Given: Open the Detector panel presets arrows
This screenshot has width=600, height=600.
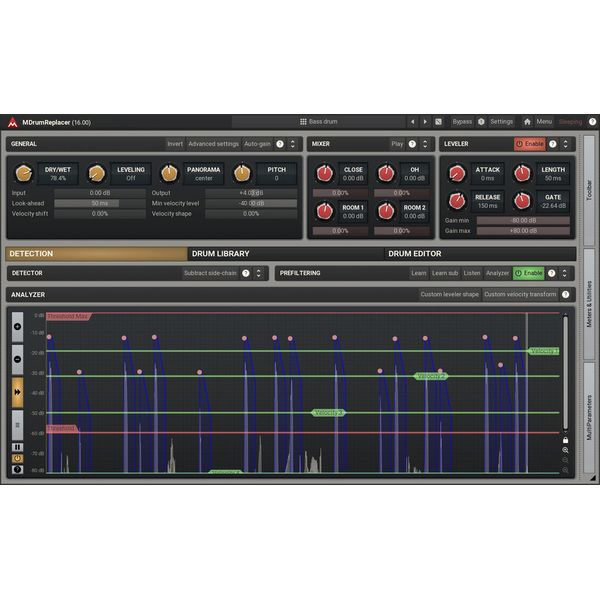Looking at the screenshot, I should pyautogui.click(x=258, y=273).
